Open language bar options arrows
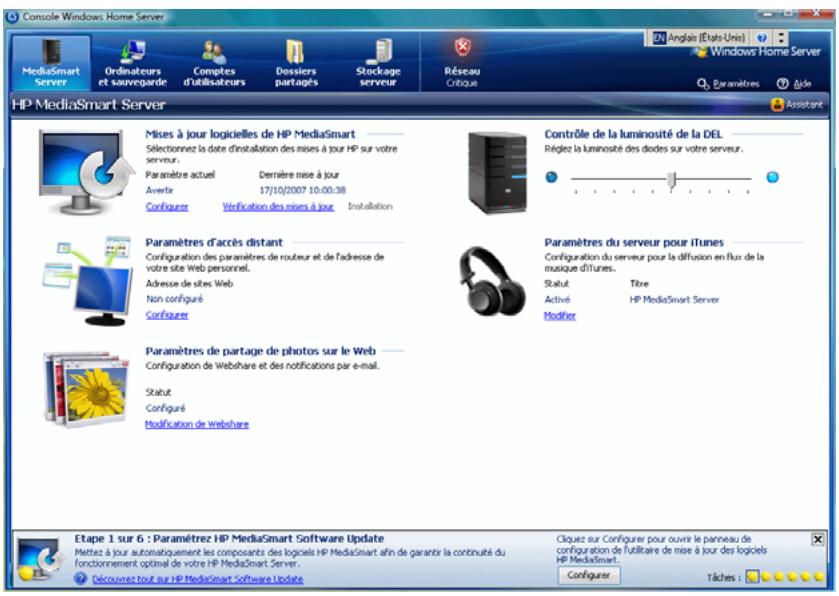Viewport: 839px width, 596px height. tap(781, 37)
